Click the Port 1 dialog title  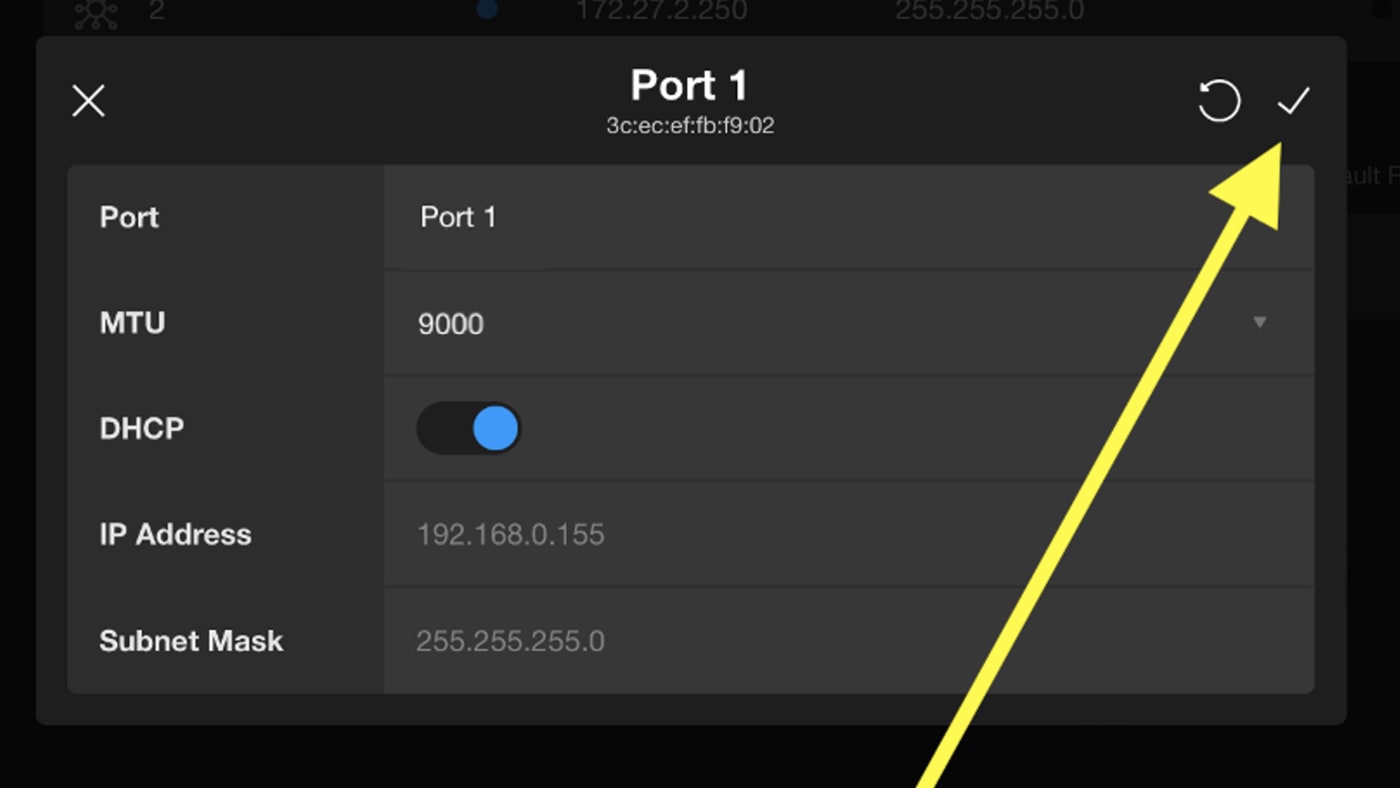pos(689,86)
